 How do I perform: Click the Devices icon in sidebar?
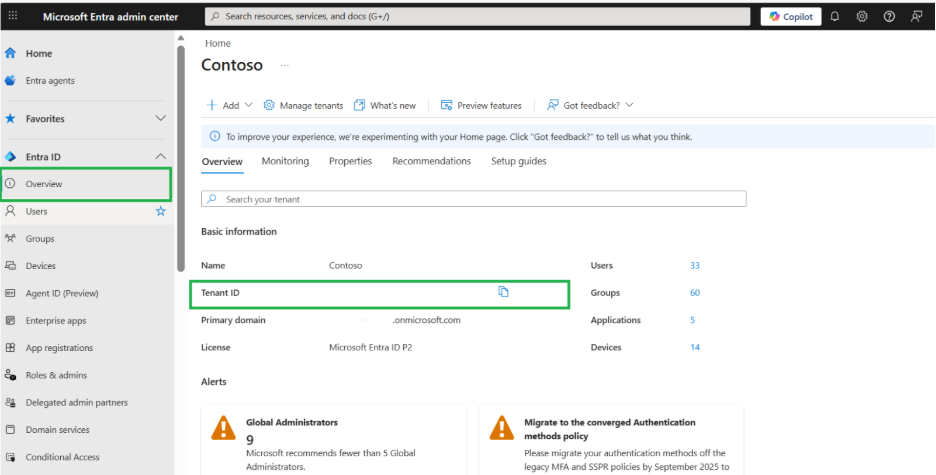[10, 266]
